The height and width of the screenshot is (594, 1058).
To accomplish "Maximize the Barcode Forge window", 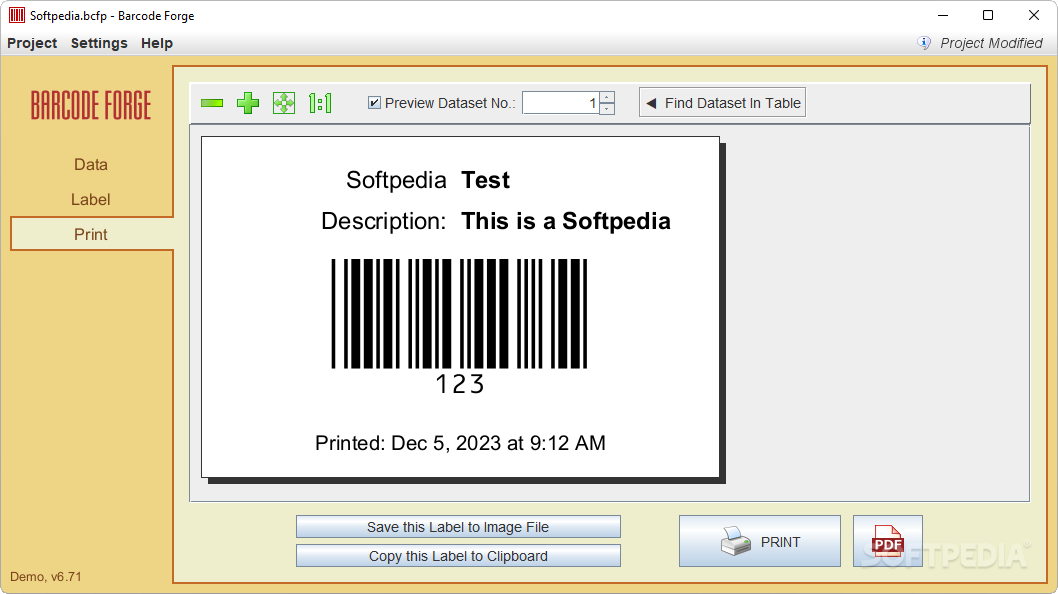I will (988, 15).
